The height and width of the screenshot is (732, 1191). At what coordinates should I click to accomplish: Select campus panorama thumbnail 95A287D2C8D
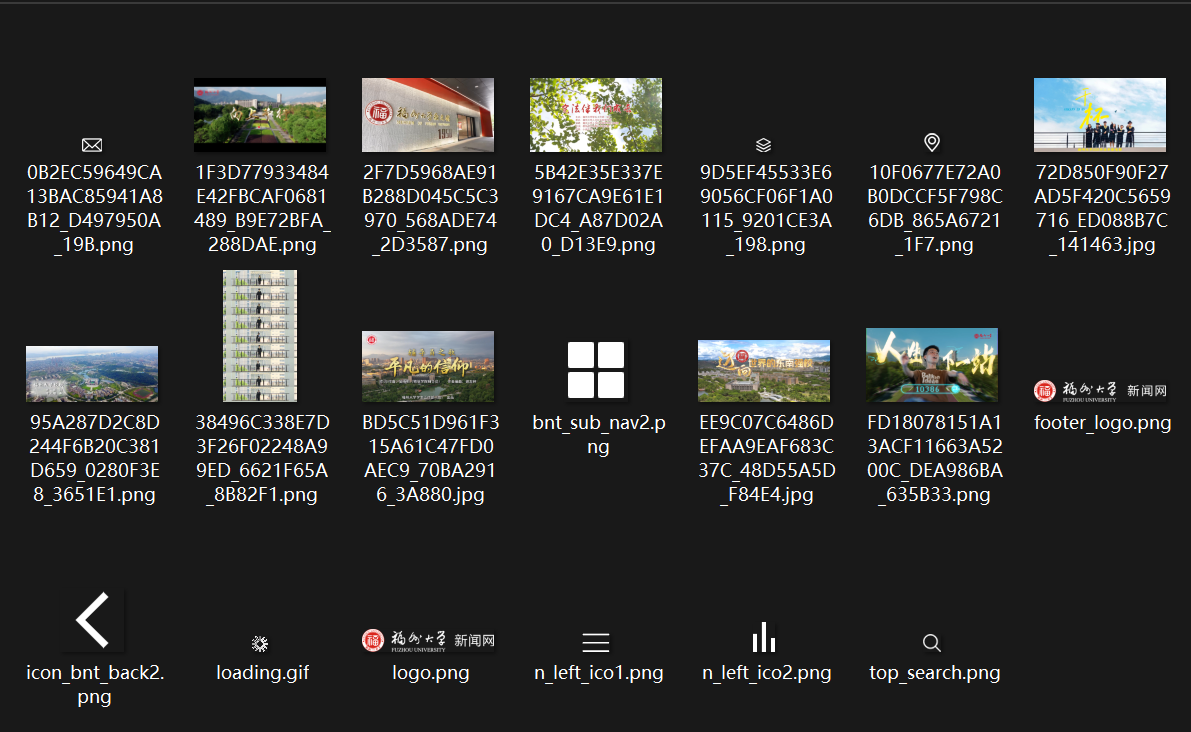[x=92, y=374]
